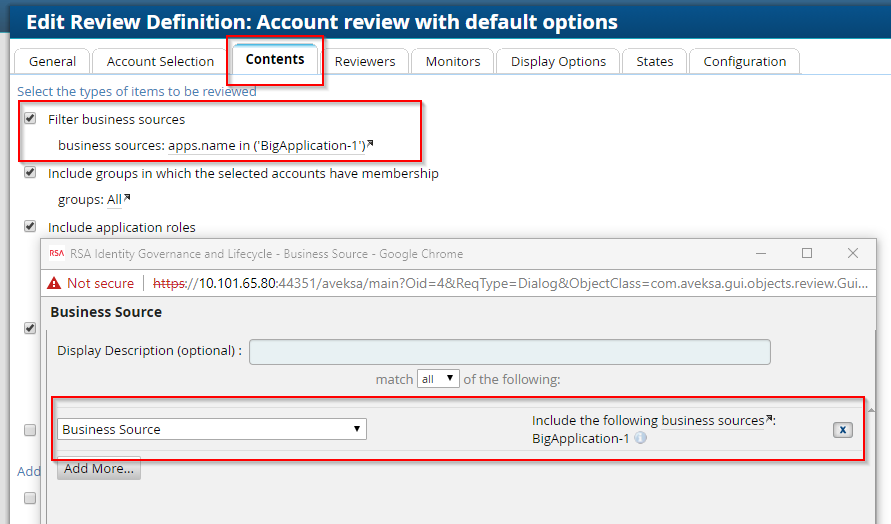Click the Not secure warning triangle icon
Image resolution: width=891 pixels, height=524 pixels.
[x=54, y=283]
